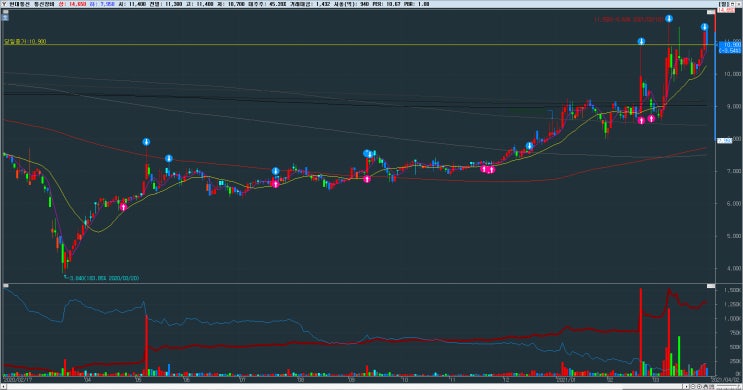Image resolution: width=743 pixels, height=390 pixels.
Task: Click the blue 10,900 current price tag on the axis
Action: (x=730, y=44)
